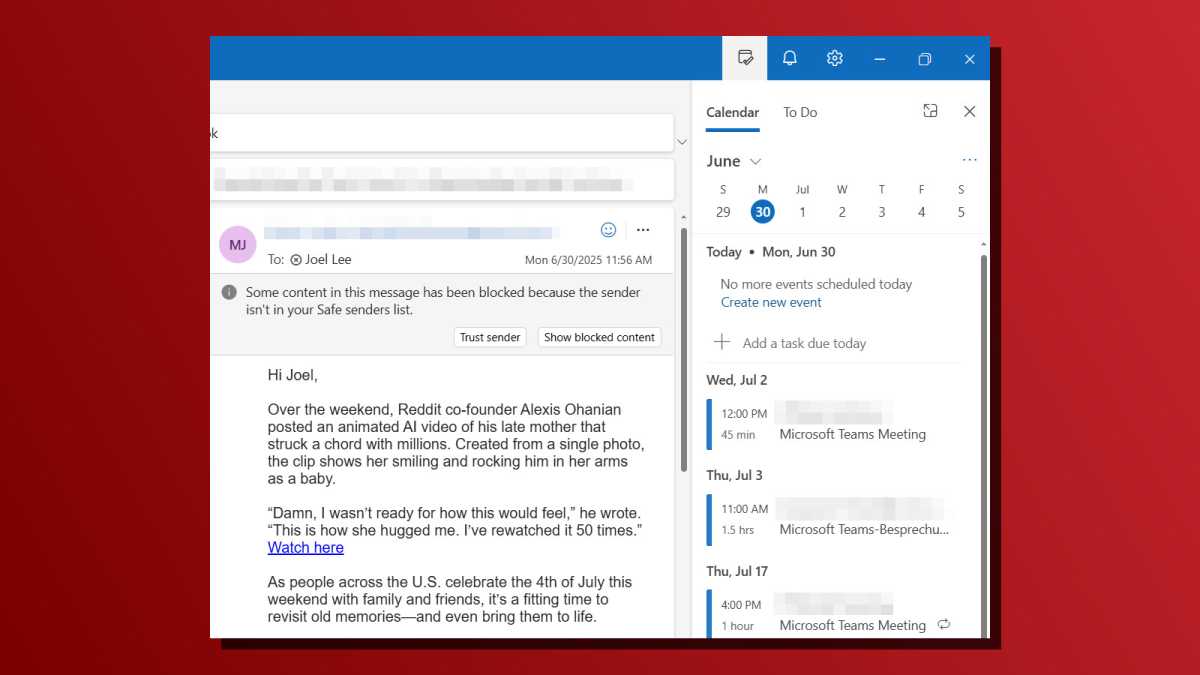Click the remove icon beside Joel Lee
Image resolution: width=1200 pixels, height=675 pixels.
click(296, 259)
